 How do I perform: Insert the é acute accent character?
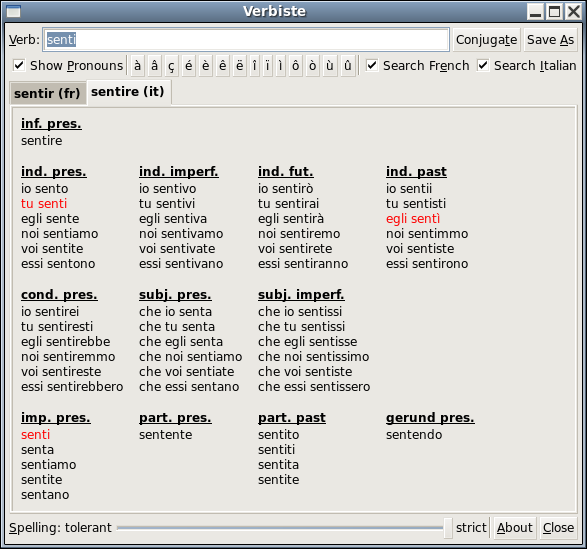coord(188,66)
